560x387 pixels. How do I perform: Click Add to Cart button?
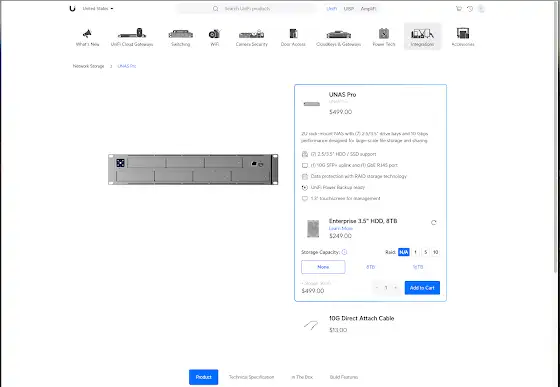coord(422,288)
